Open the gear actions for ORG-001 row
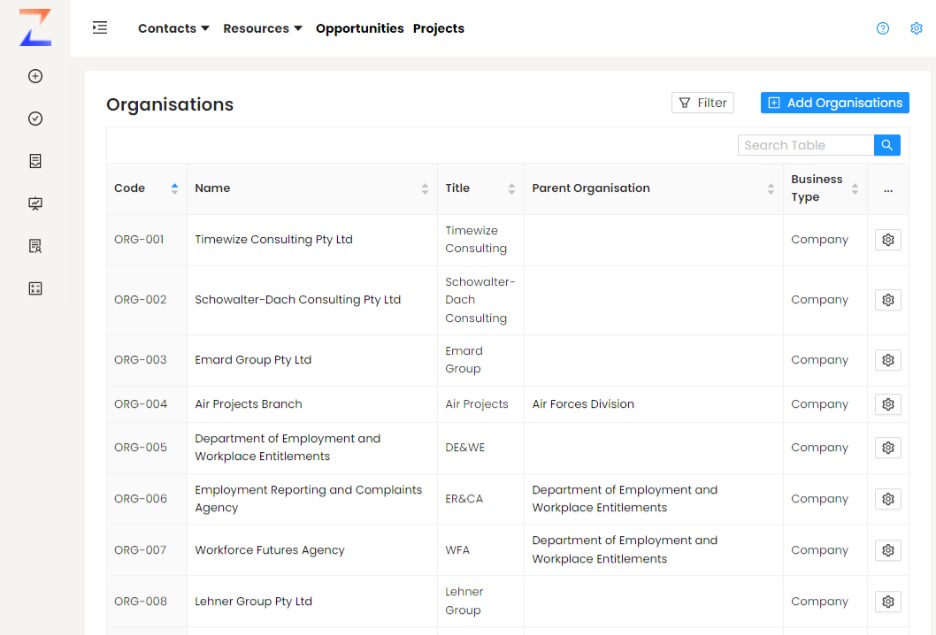936x635 pixels. point(887,240)
